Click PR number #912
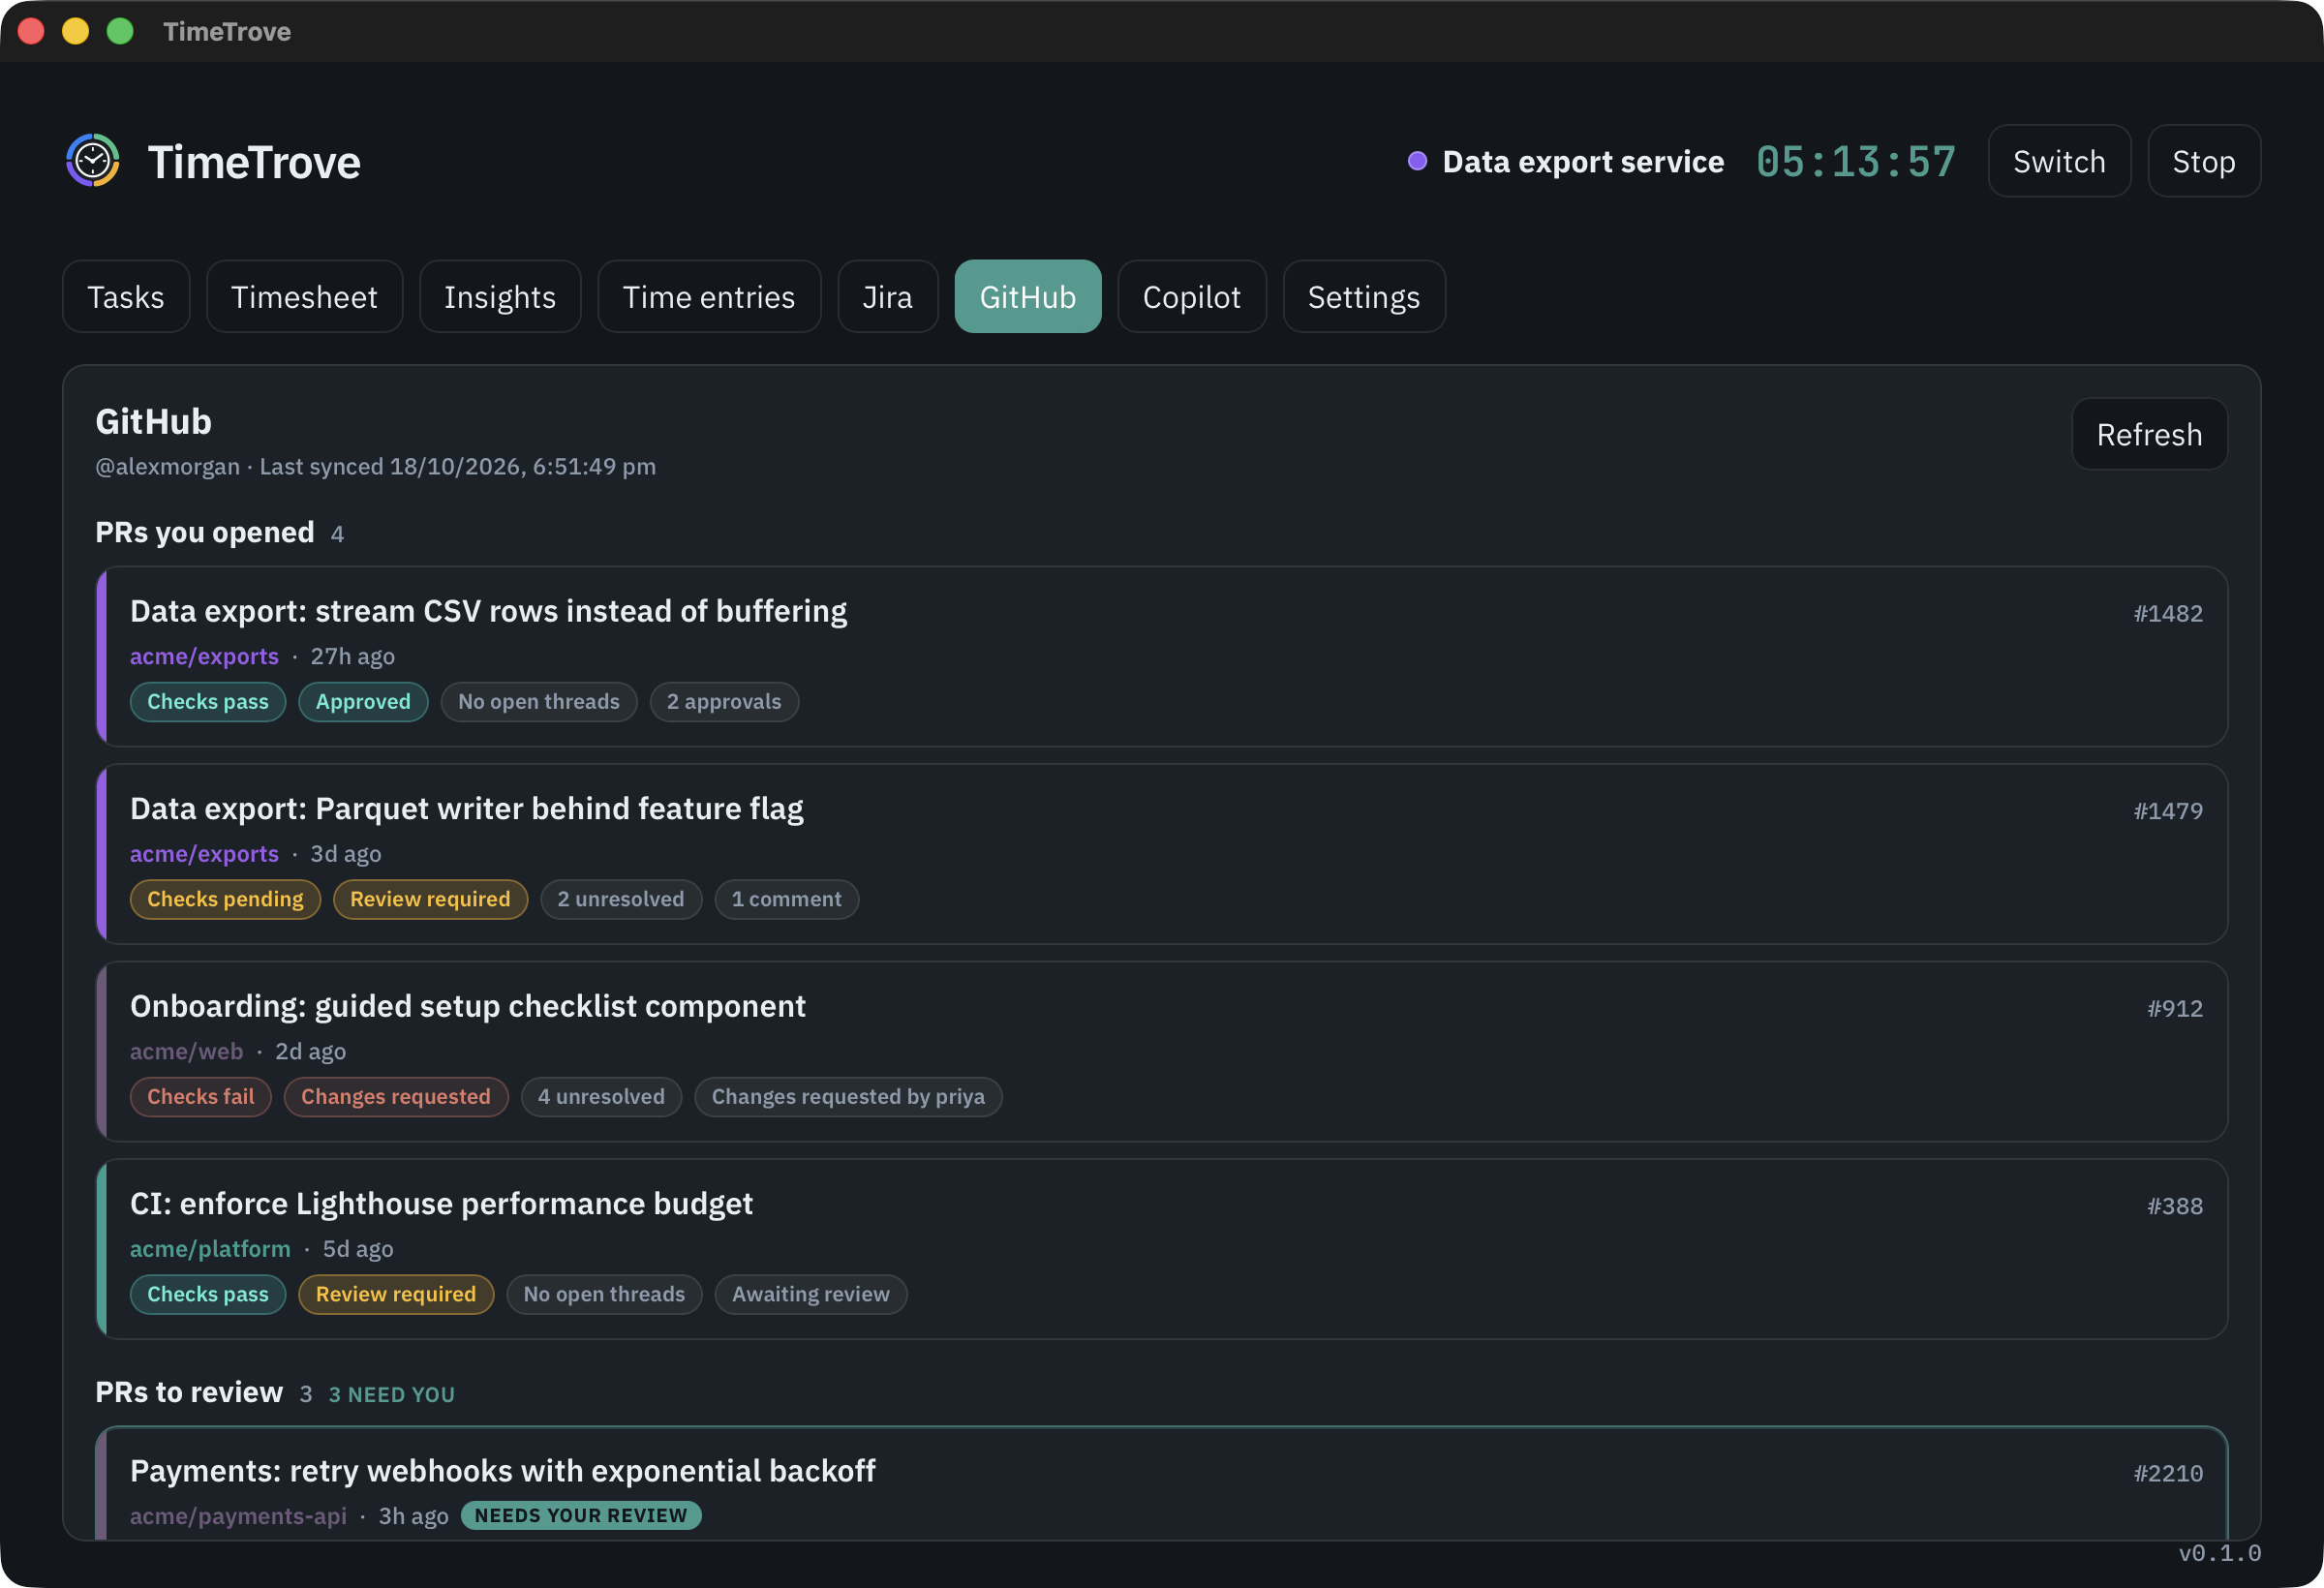Image resolution: width=2324 pixels, height=1588 pixels. 2175,1008
